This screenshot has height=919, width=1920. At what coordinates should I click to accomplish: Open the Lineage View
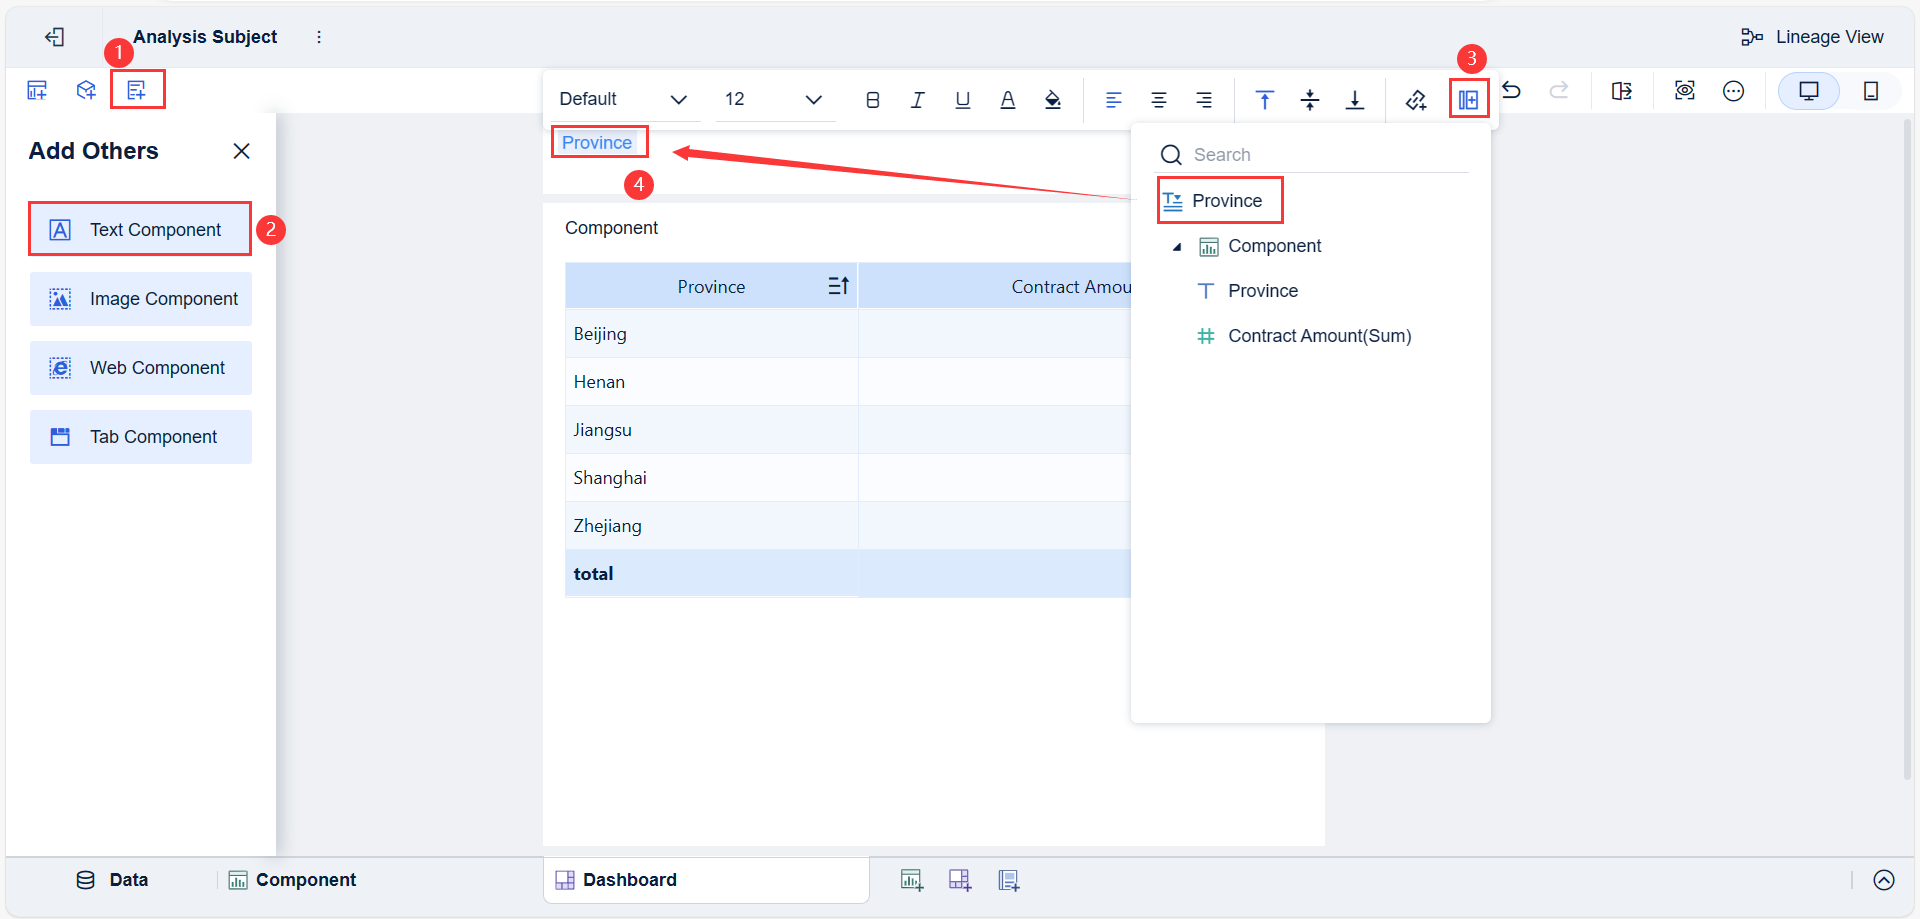click(1812, 37)
